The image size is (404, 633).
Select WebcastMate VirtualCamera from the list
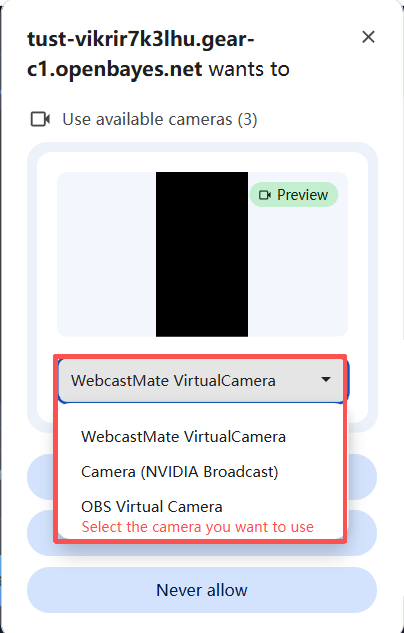coord(183,436)
